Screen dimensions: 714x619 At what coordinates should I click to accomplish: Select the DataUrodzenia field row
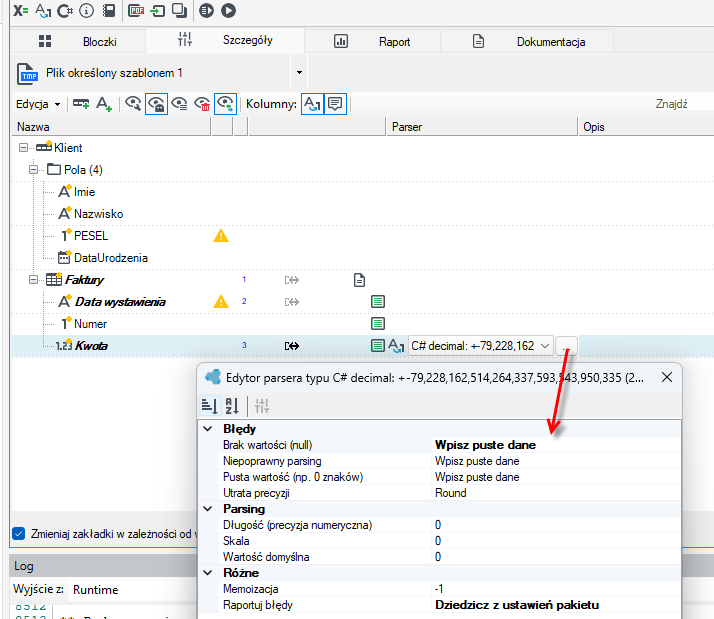point(111,258)
